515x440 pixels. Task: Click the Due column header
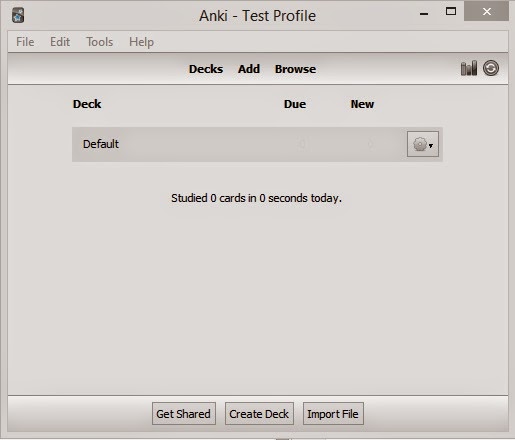pos(295,104)
